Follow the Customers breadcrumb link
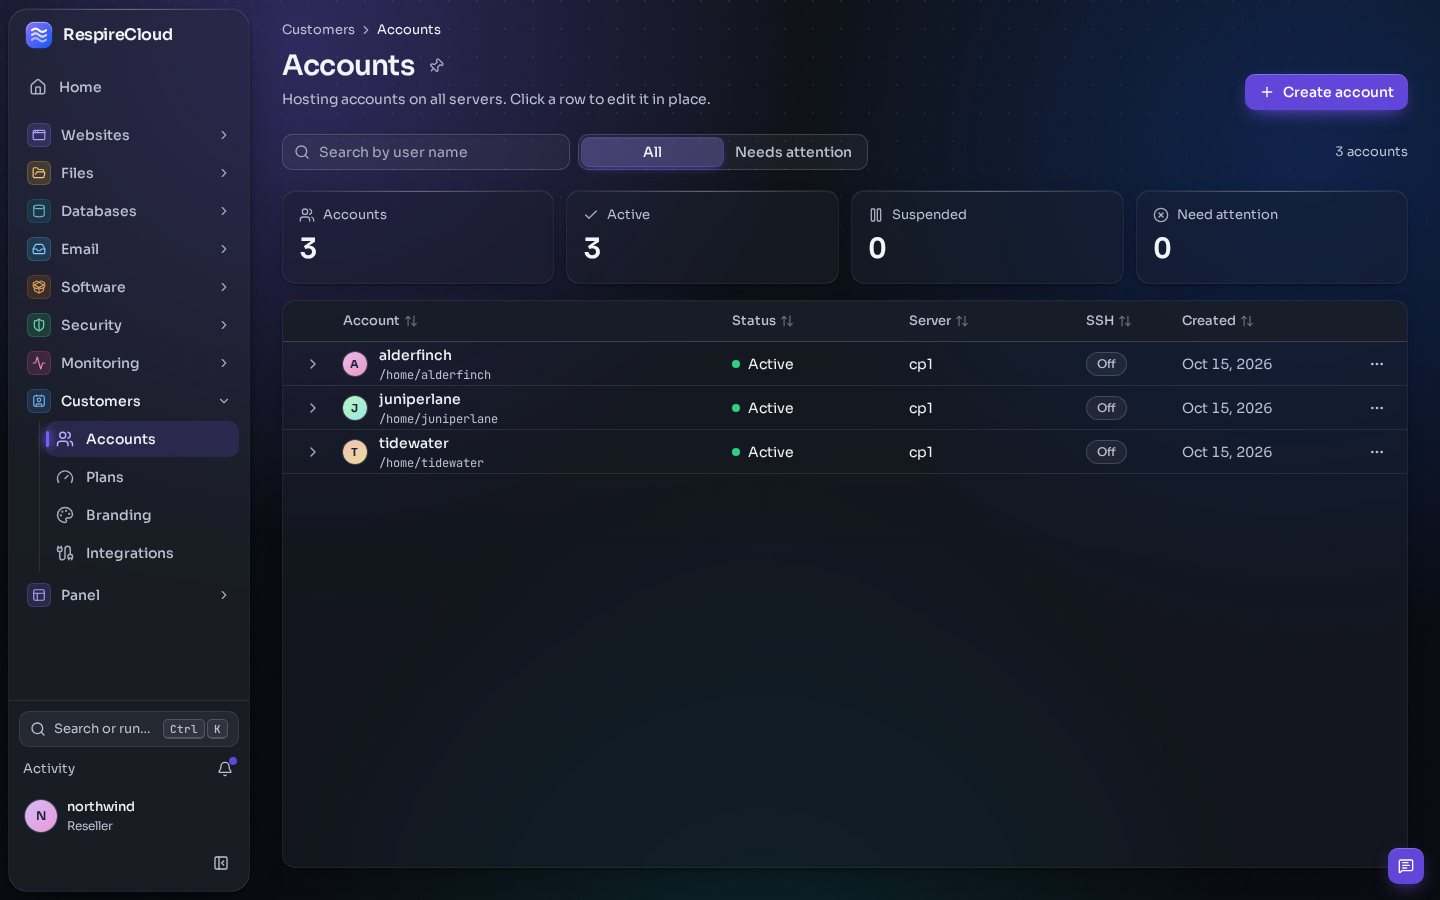This screenshot has width=1440, height=900. [x=318, y=30]
